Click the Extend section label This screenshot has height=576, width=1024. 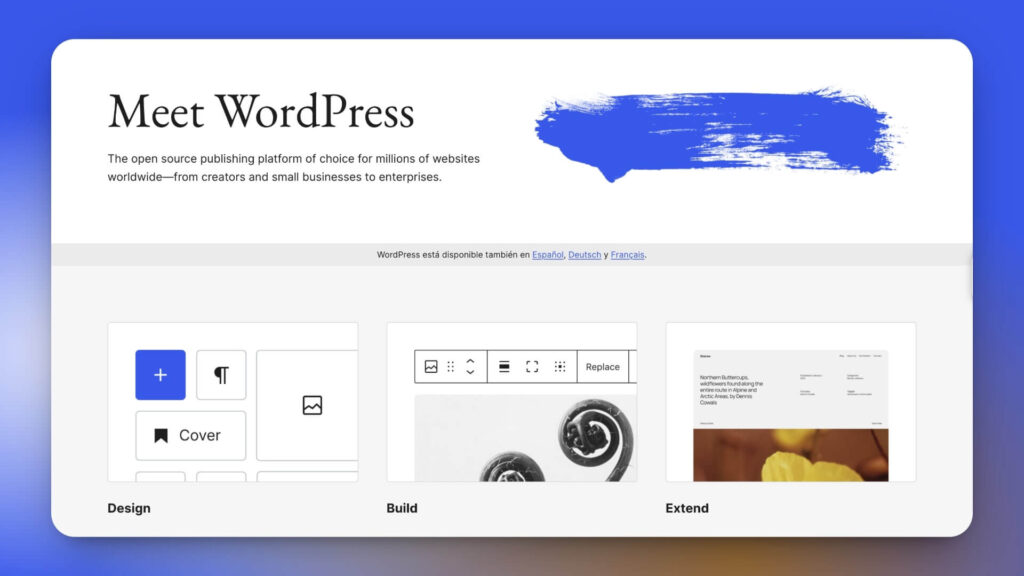point(686,508)
